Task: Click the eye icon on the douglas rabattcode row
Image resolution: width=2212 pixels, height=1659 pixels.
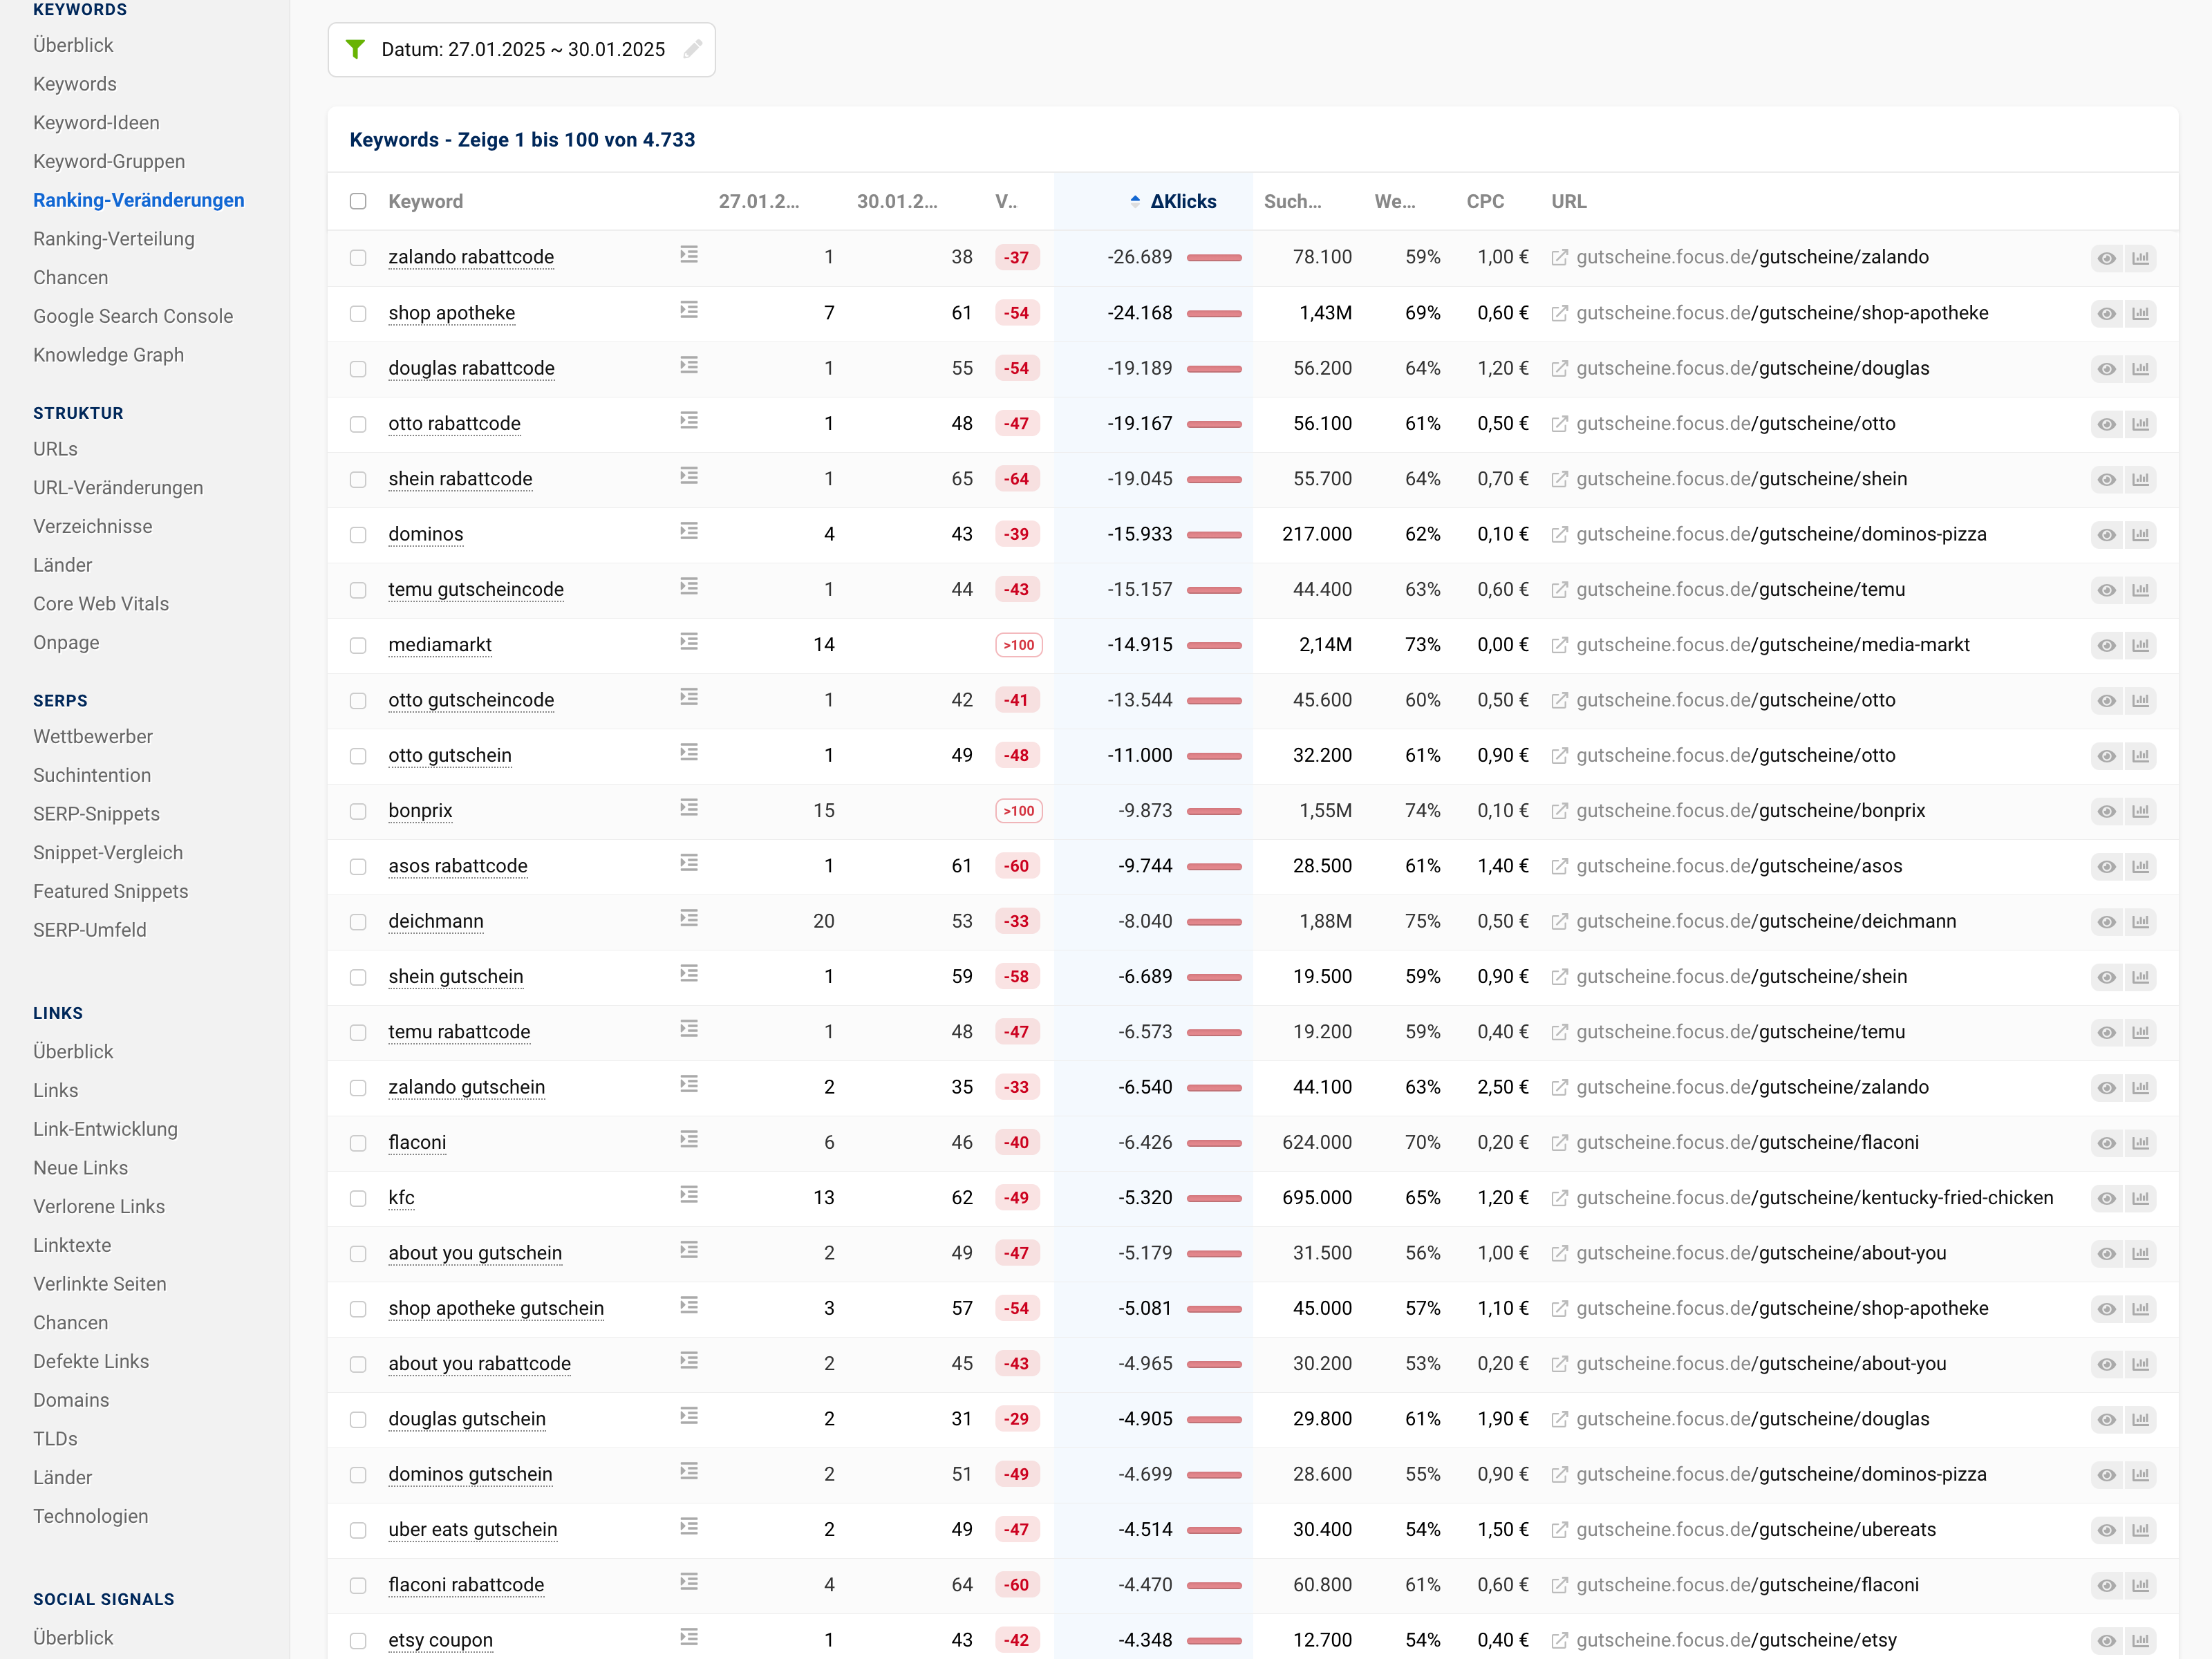Action: point(2106,369)
